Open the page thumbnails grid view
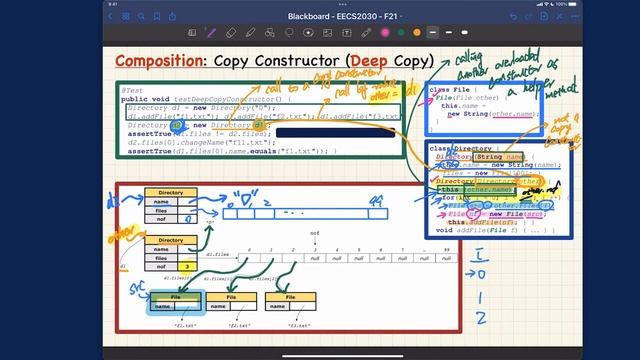This screenshot has width=640, height=360. [126, 16]
